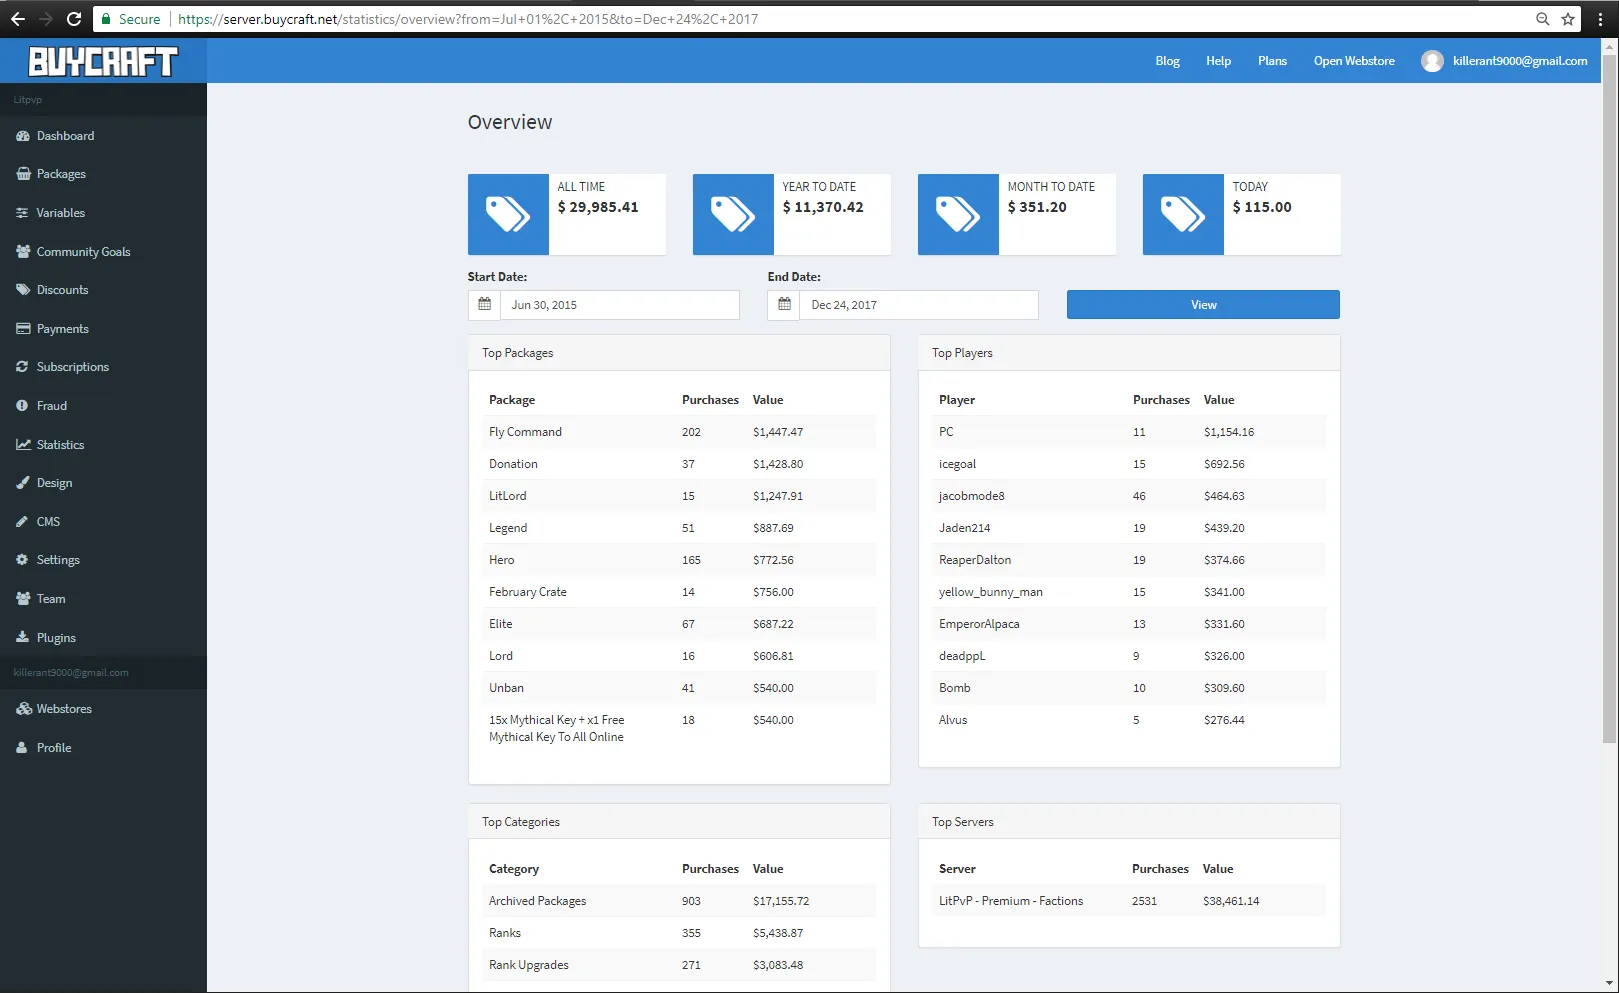Screen dimensions: 1619x993
Task: Click the user avatar icon in header
Action: click(x=1432, y=61)
